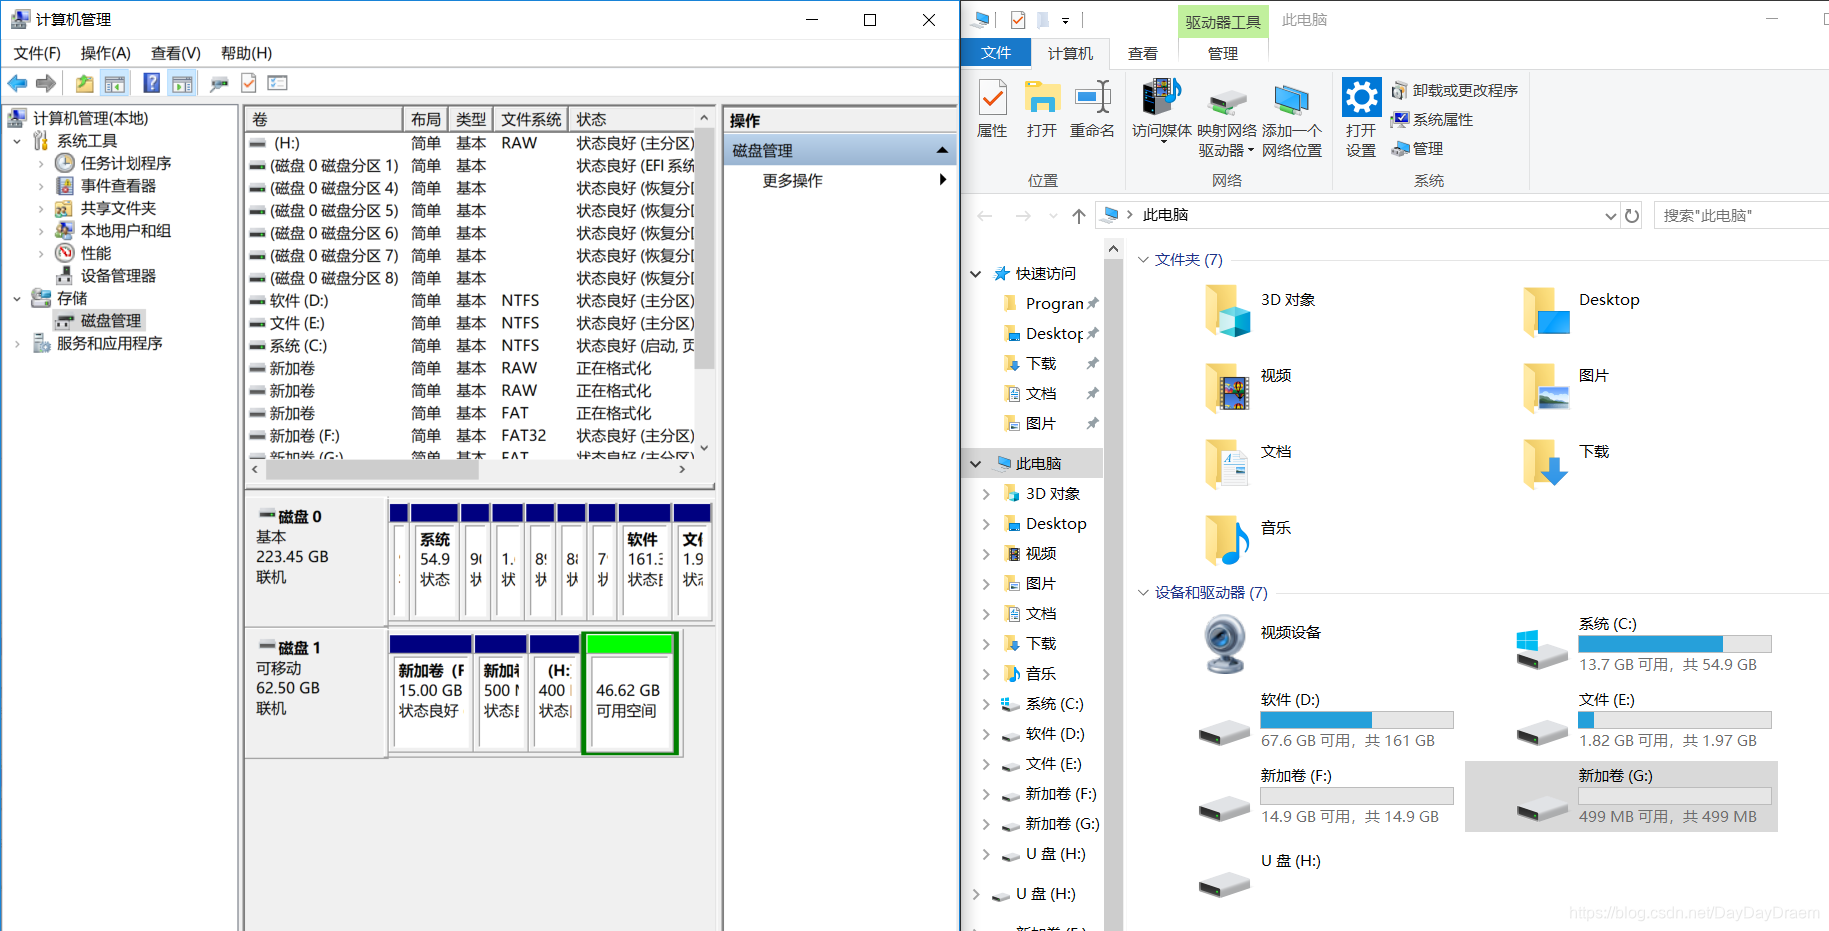The width and height of the screenshot is (1829, 931).
Task: Select U 盘 (H:) drive in main pane
Action: [x=1260, y=872]
